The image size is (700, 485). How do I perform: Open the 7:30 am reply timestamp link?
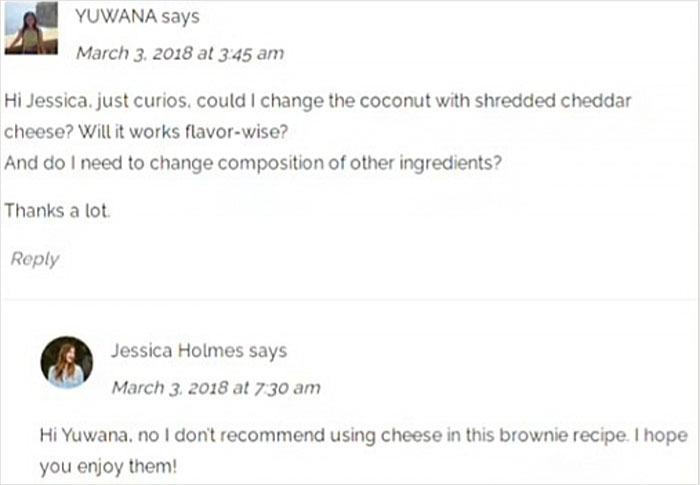click(x=216, y=388)
